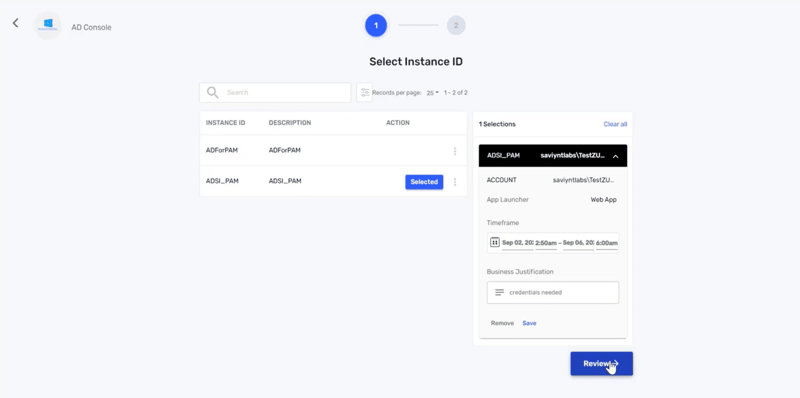The height and width of the screenshot is (398, 800).
Task: Click the search magnifier icon
Action: coord(213,92)
